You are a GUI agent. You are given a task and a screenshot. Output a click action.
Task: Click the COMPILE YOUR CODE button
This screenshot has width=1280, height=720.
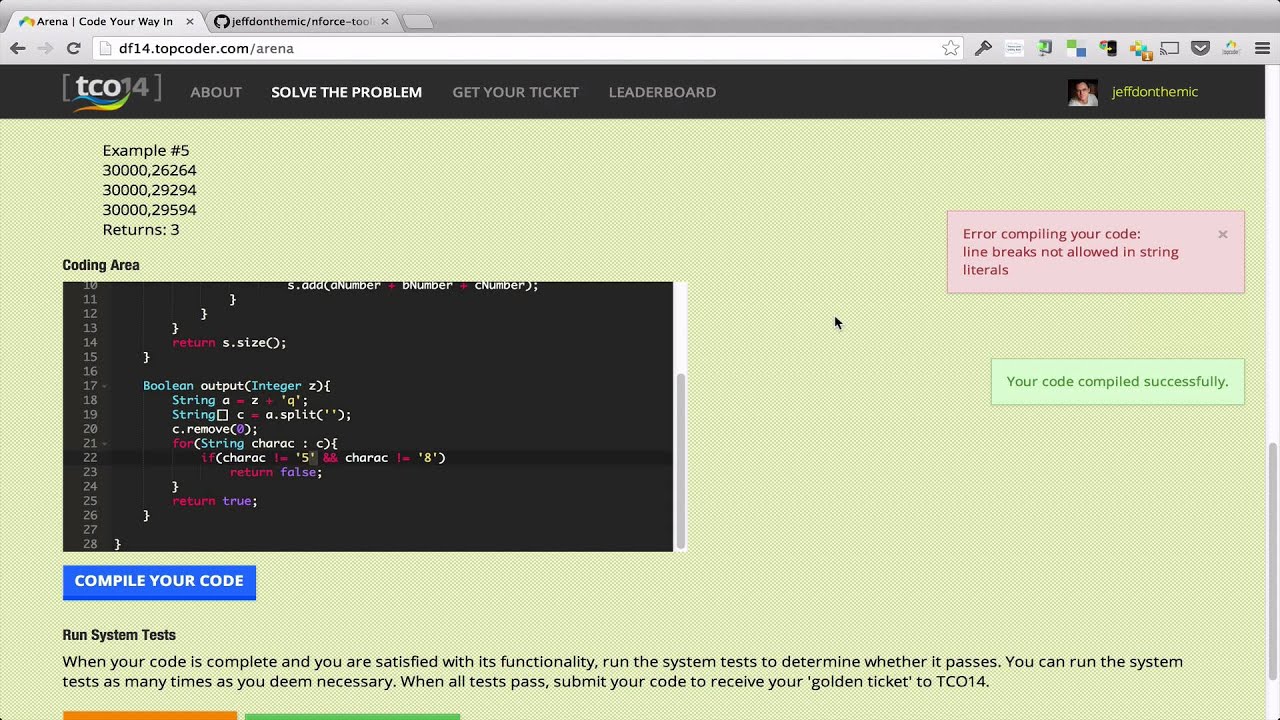pyautogui.click(x=159, y=582)
